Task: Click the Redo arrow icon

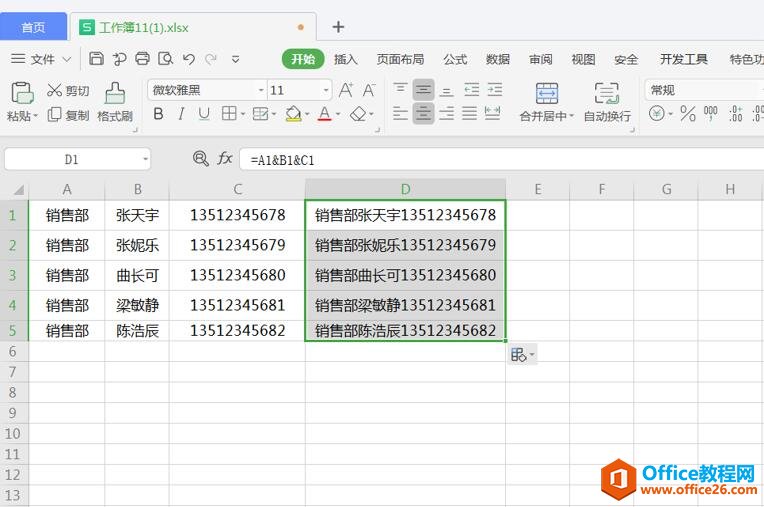Action: (210, 59)
